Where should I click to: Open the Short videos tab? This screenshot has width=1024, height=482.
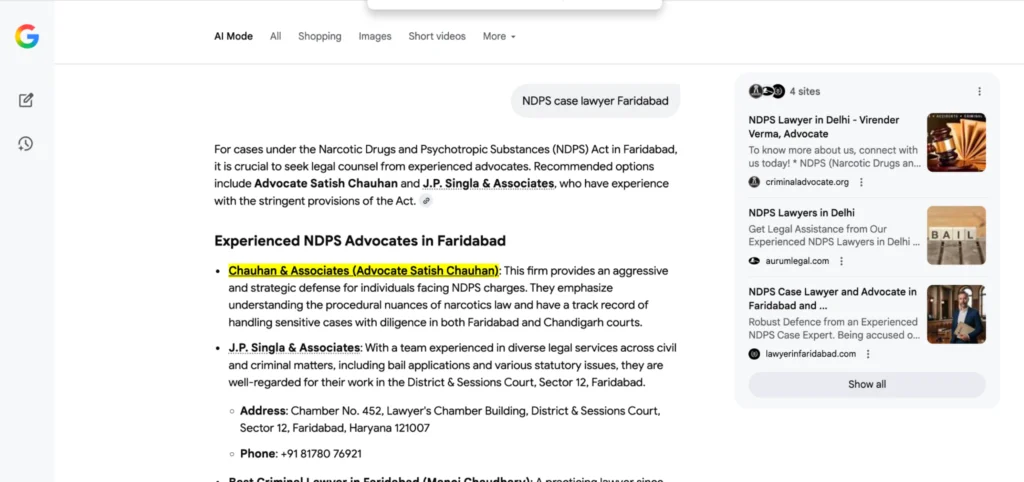(x=437, y=37)
